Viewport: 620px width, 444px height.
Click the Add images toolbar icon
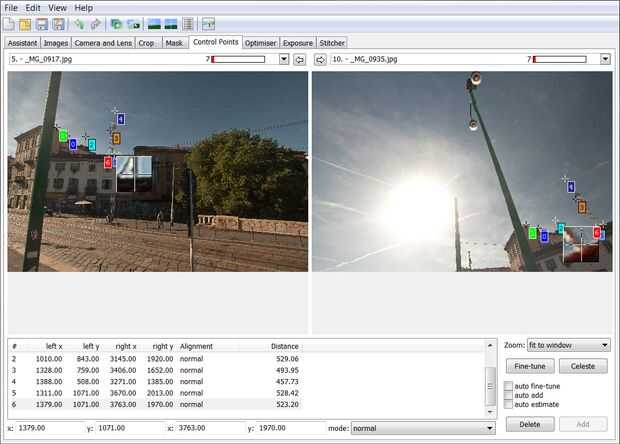[x=116, y=25]
